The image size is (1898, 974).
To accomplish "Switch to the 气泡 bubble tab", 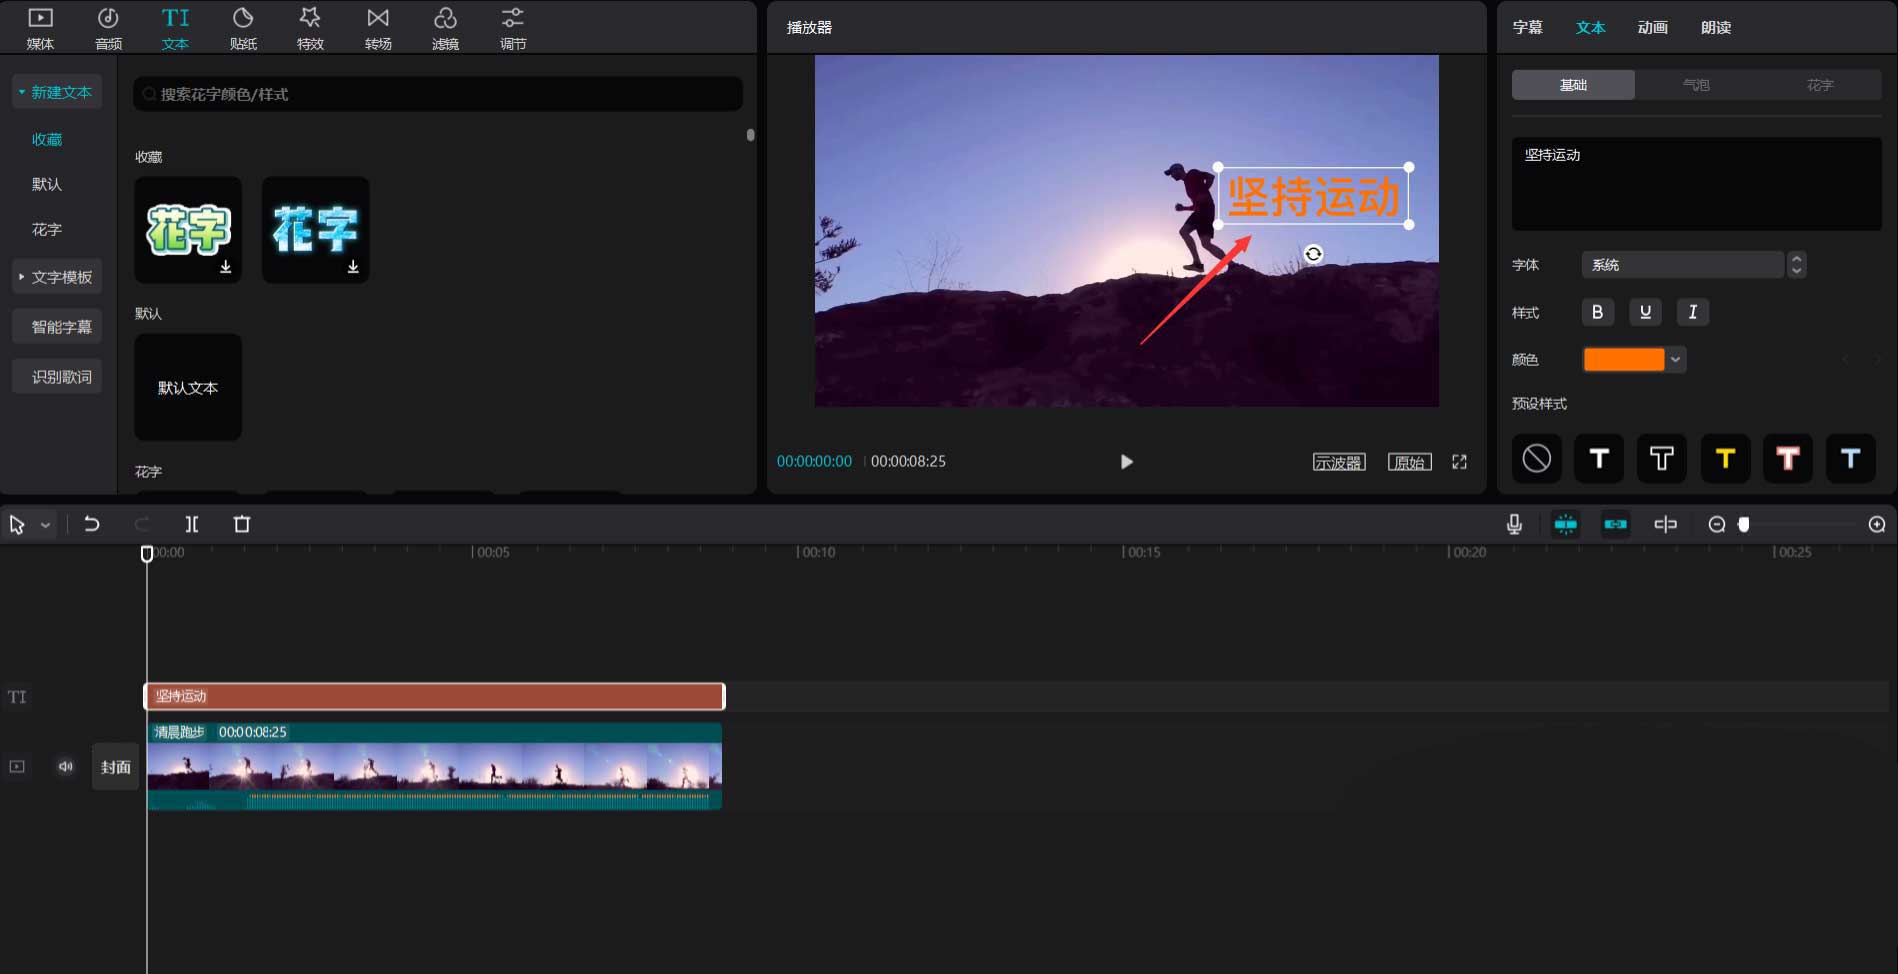I will click(1696, 85).
